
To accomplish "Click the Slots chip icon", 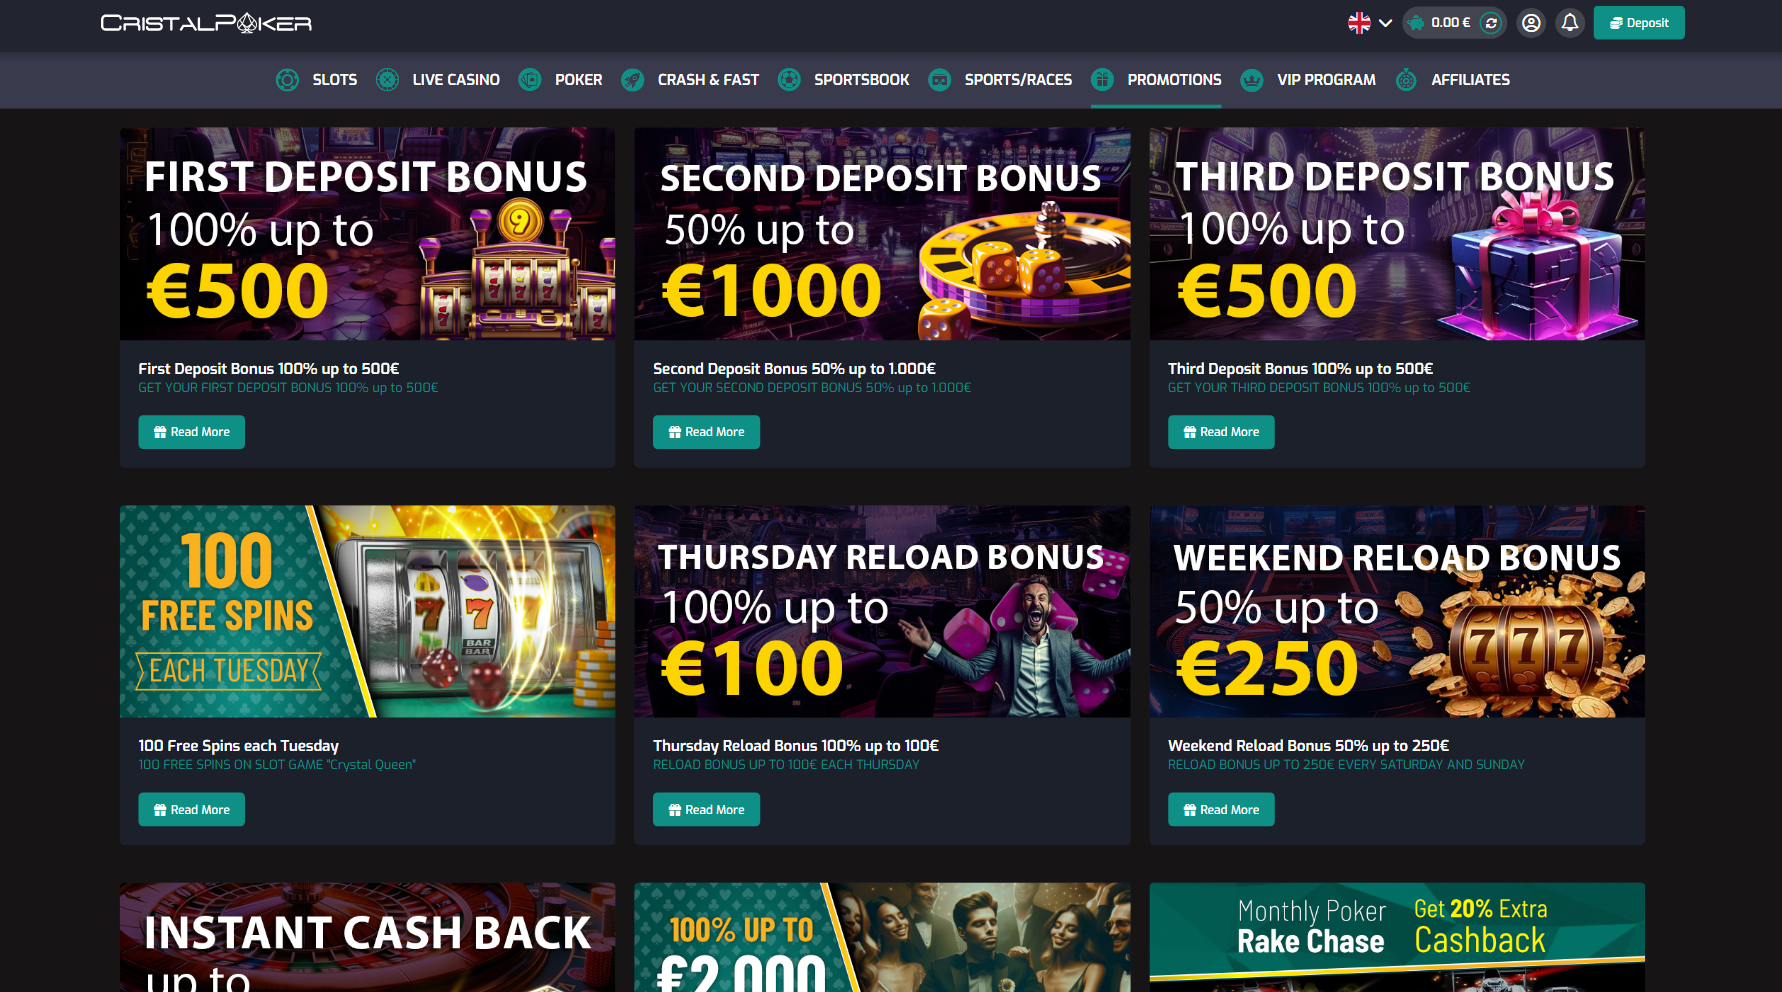I will pos(287,80).
